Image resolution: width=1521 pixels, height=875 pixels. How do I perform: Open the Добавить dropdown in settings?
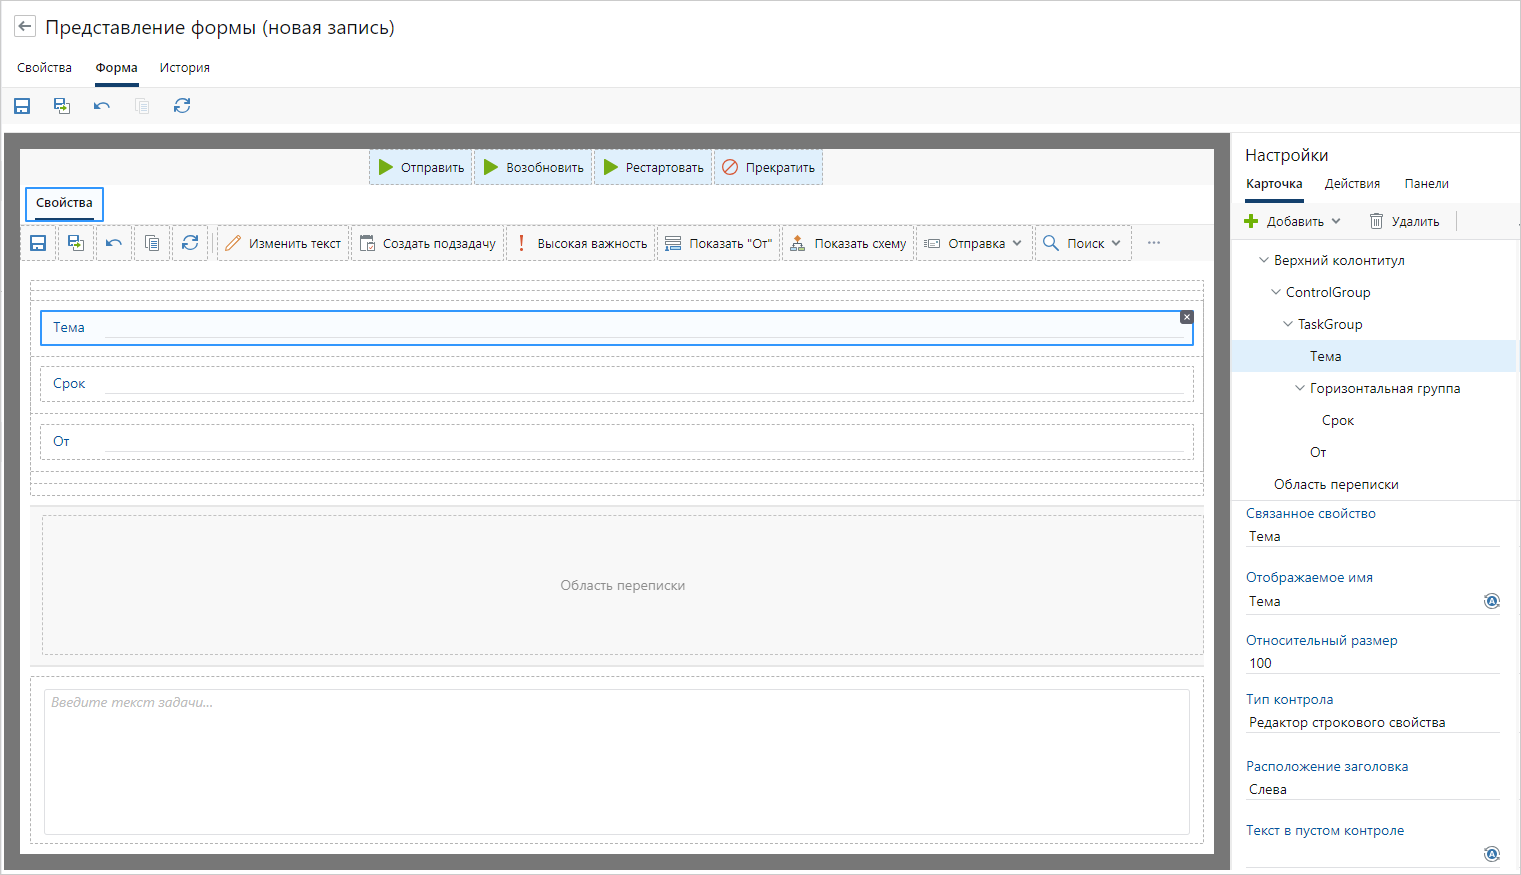tap(1295, 221)
